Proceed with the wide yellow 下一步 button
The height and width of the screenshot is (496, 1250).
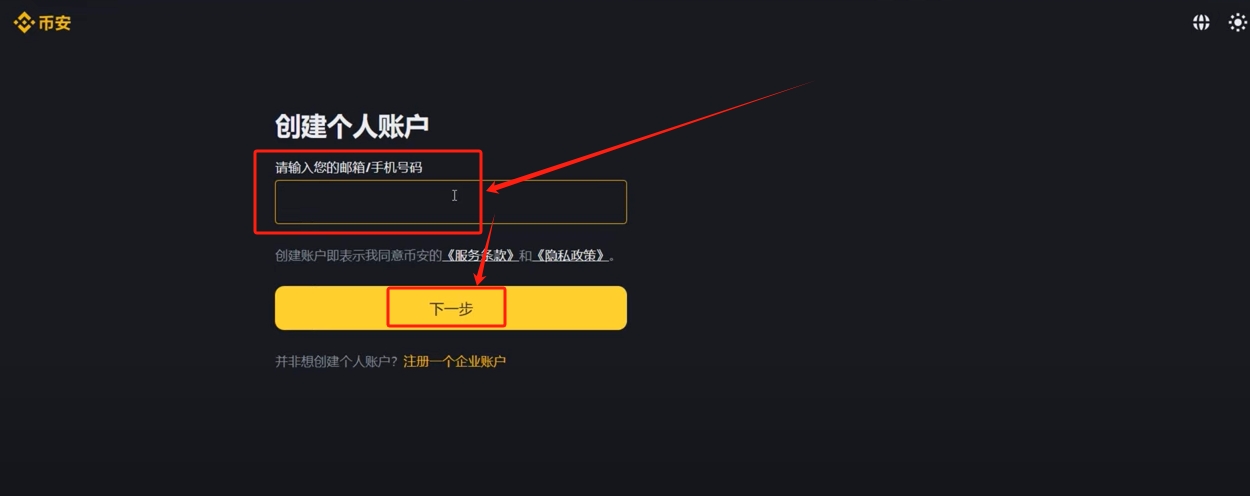pos(451,308)
